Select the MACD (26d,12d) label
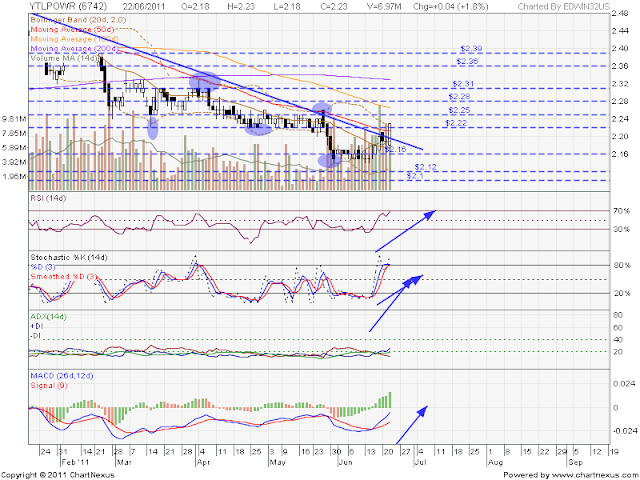This screenshot has height=480, width=640. (x=62, y=376)
